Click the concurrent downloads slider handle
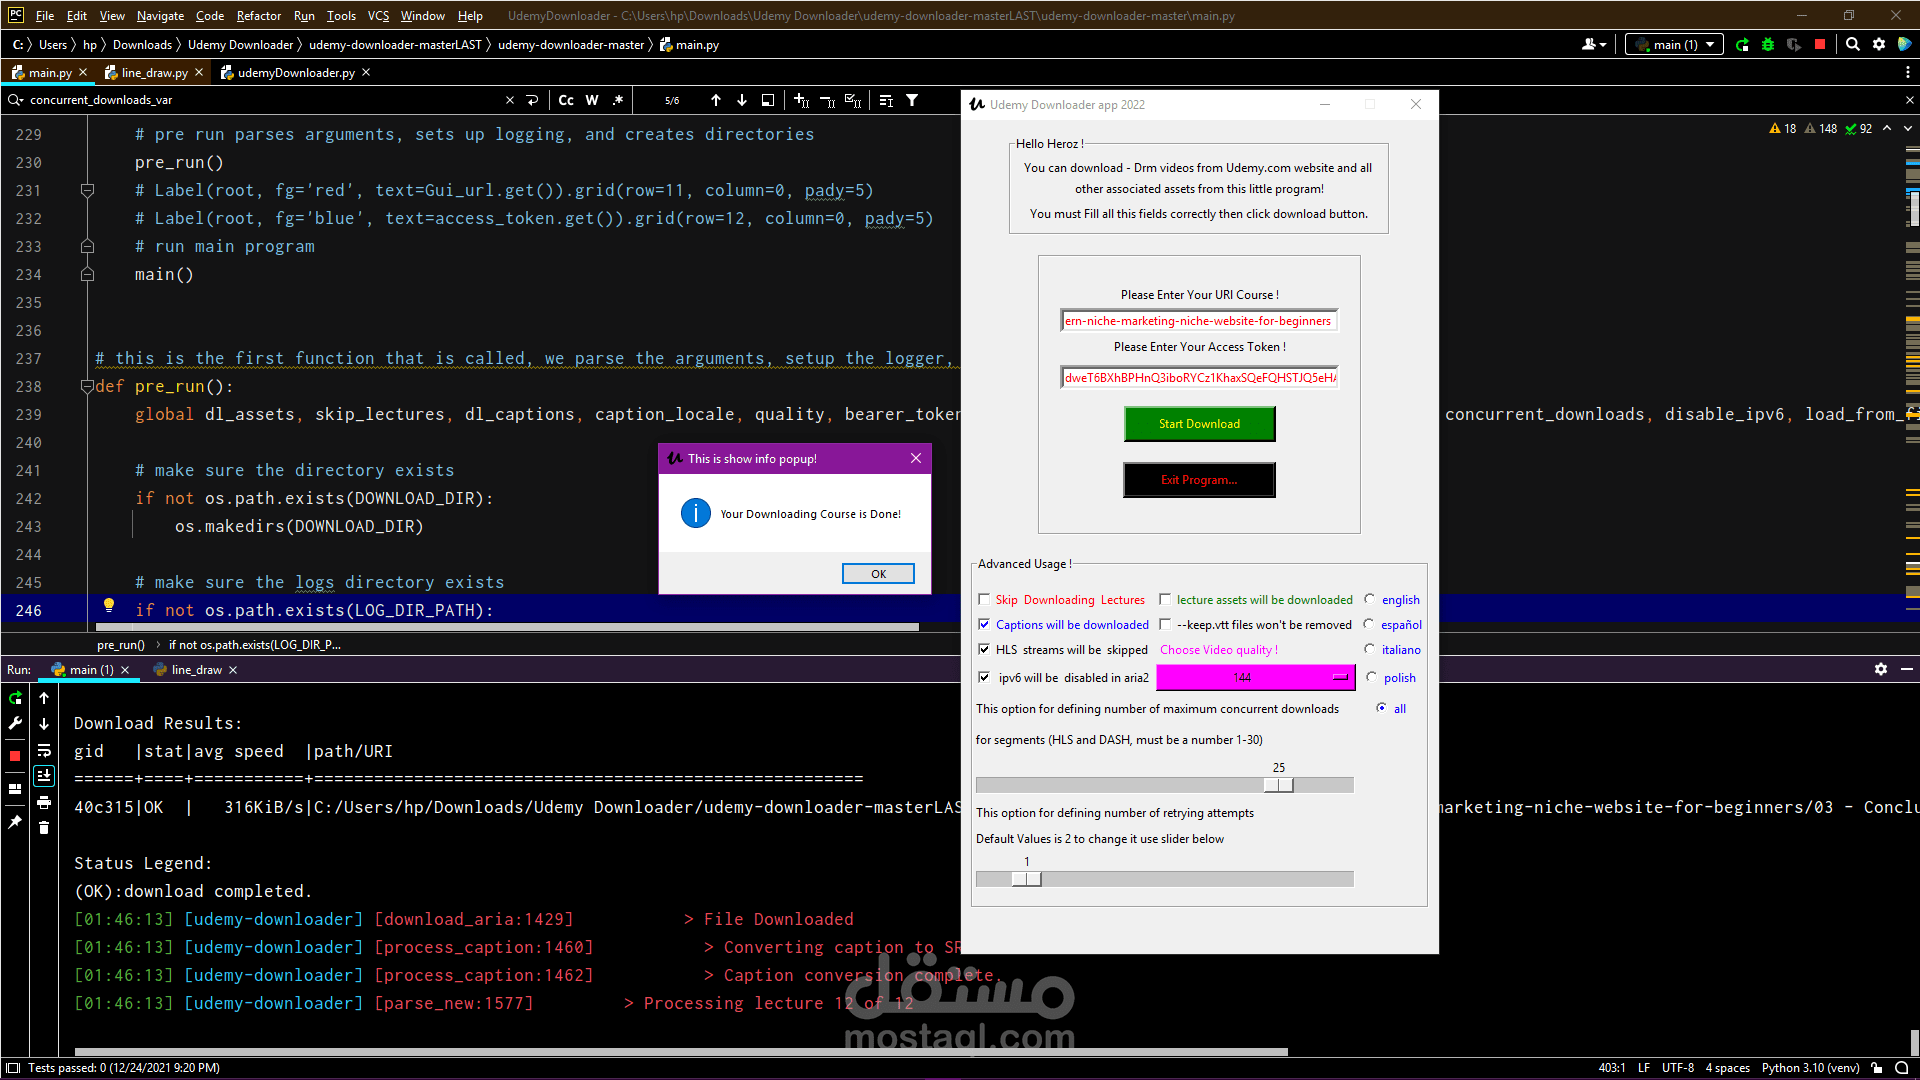The image size is (1920, 1080). 1278,786
